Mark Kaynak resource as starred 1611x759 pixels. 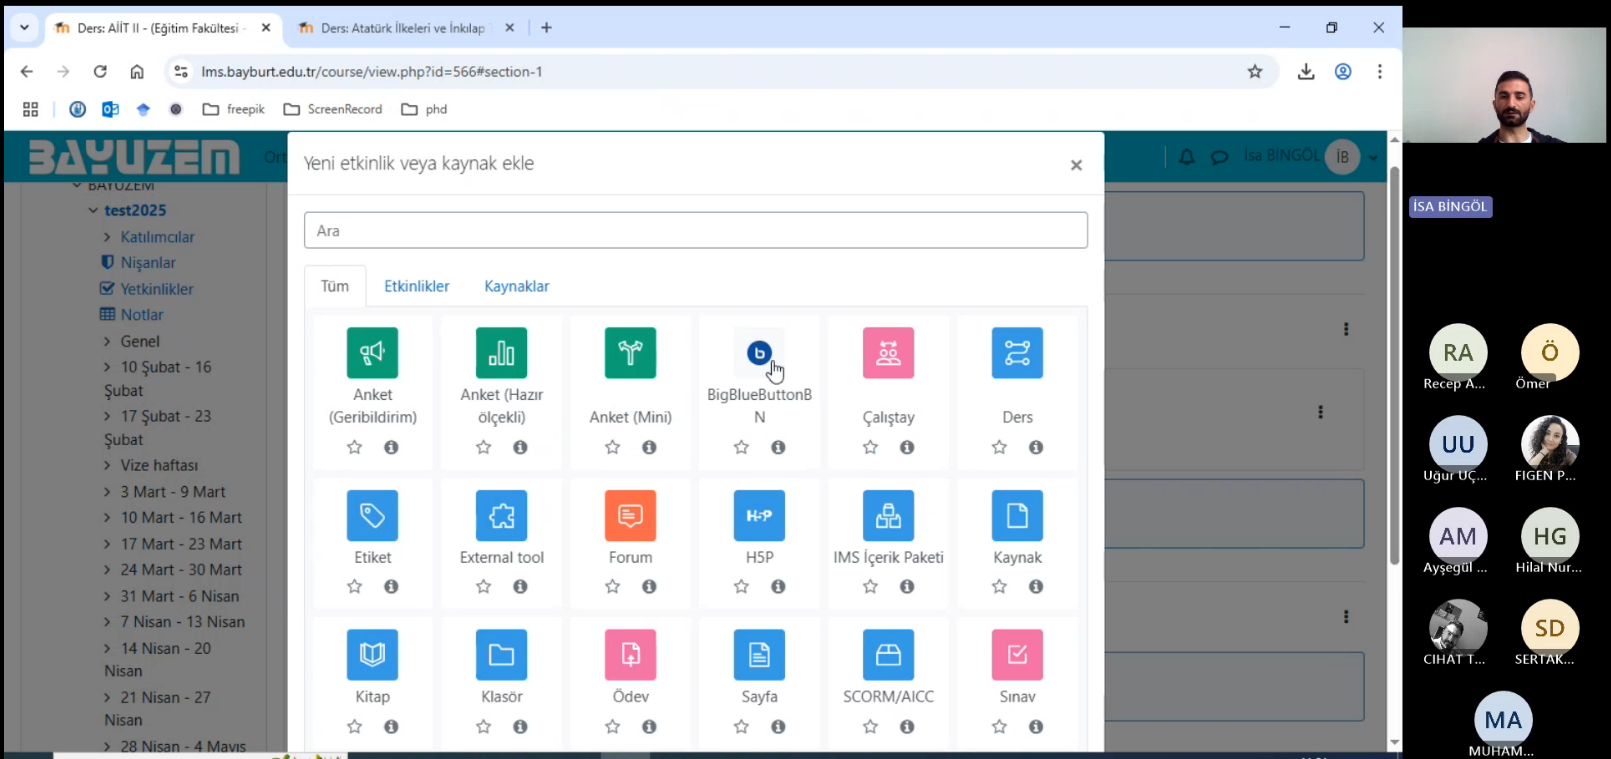[x=999, y=587]
